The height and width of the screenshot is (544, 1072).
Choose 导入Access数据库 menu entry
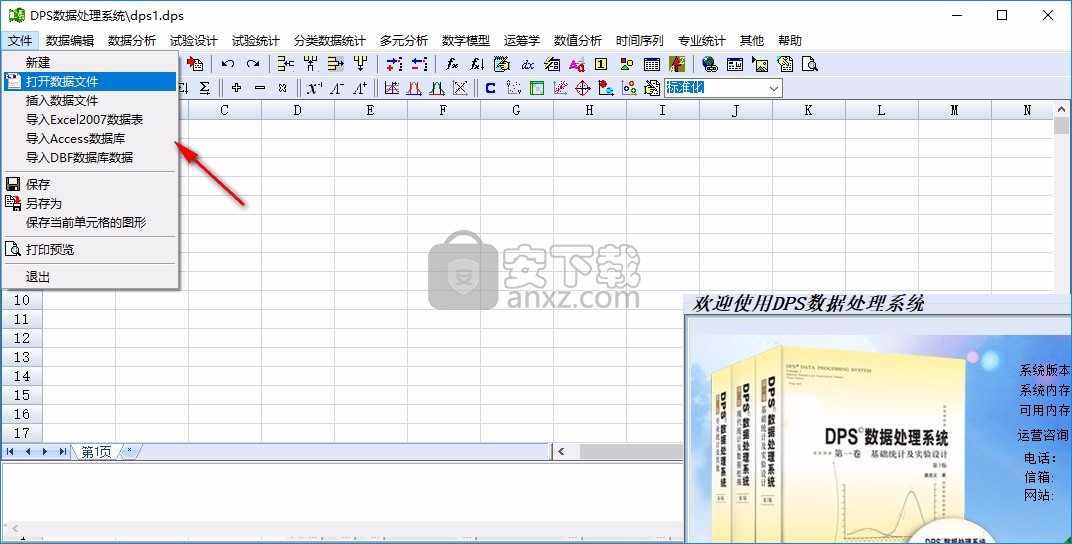click(90, 139)
